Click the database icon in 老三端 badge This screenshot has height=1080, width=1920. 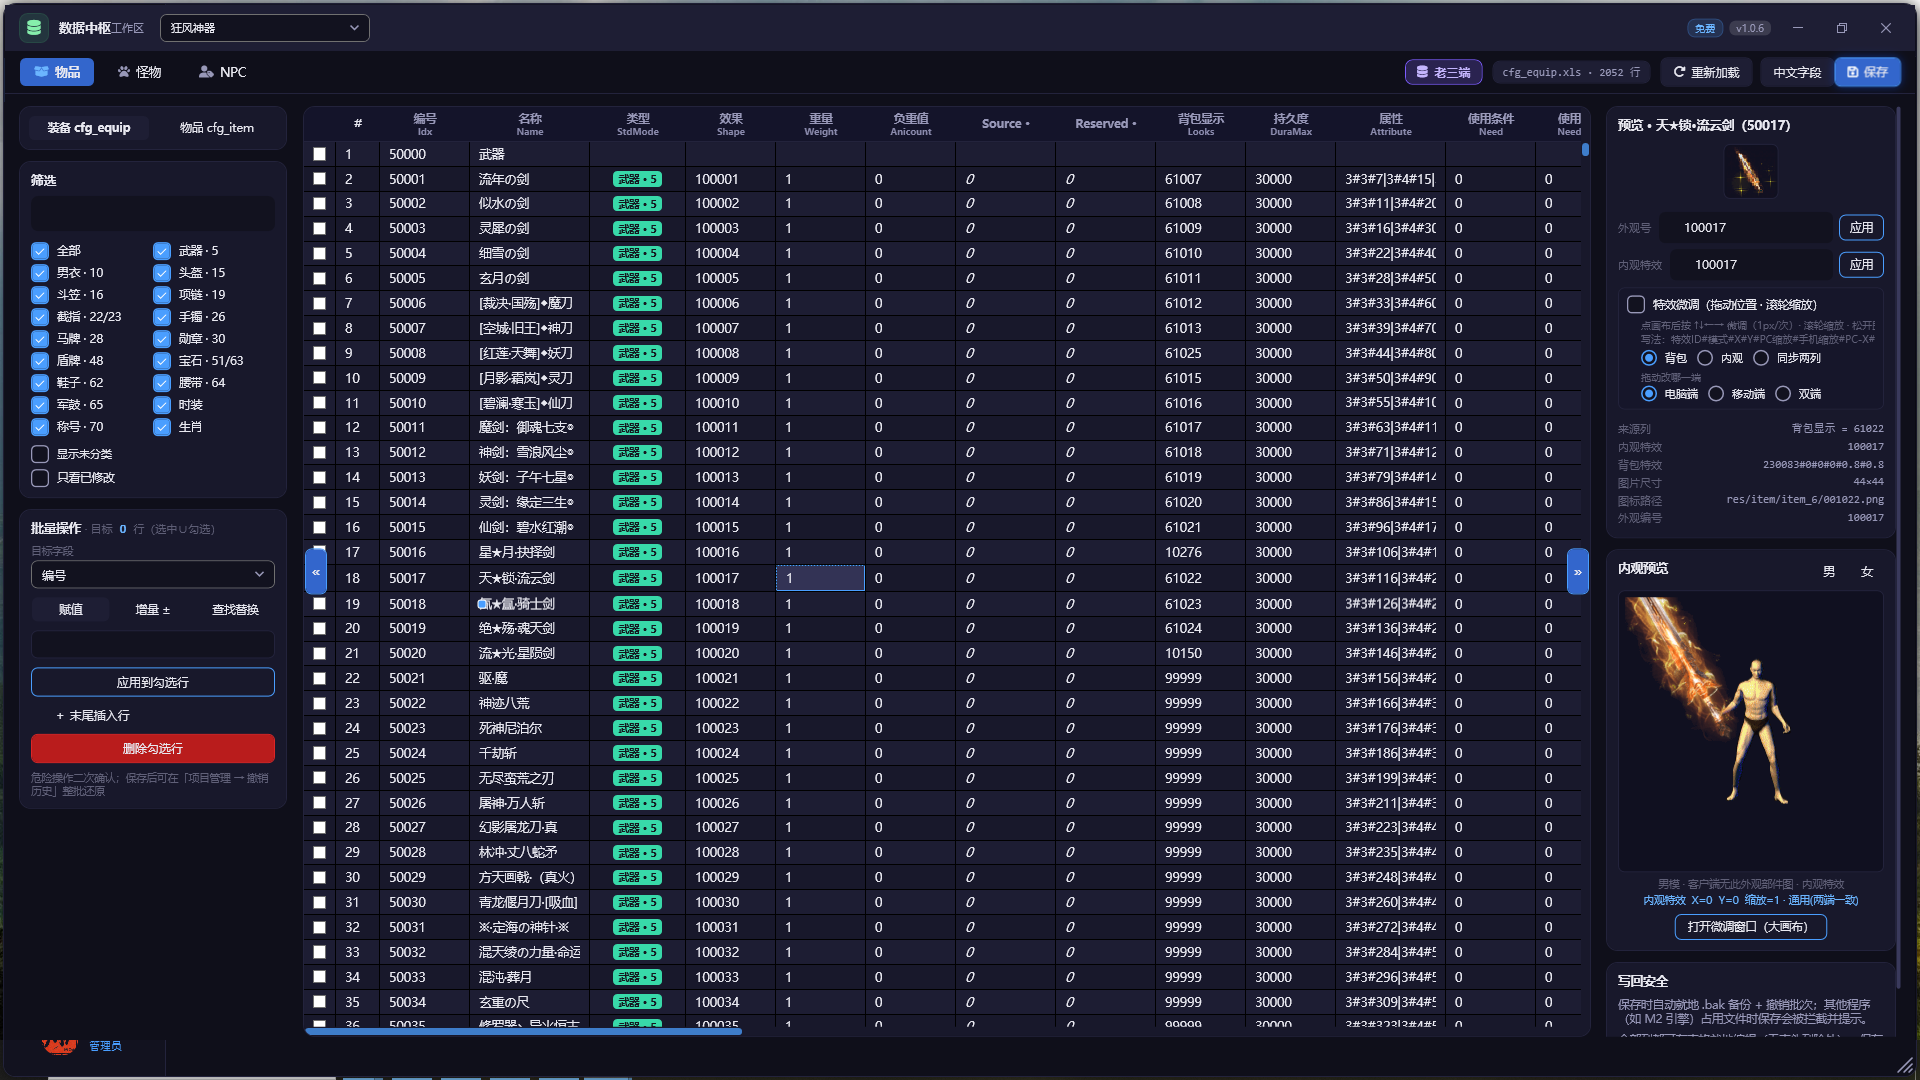click(1422, 72)
